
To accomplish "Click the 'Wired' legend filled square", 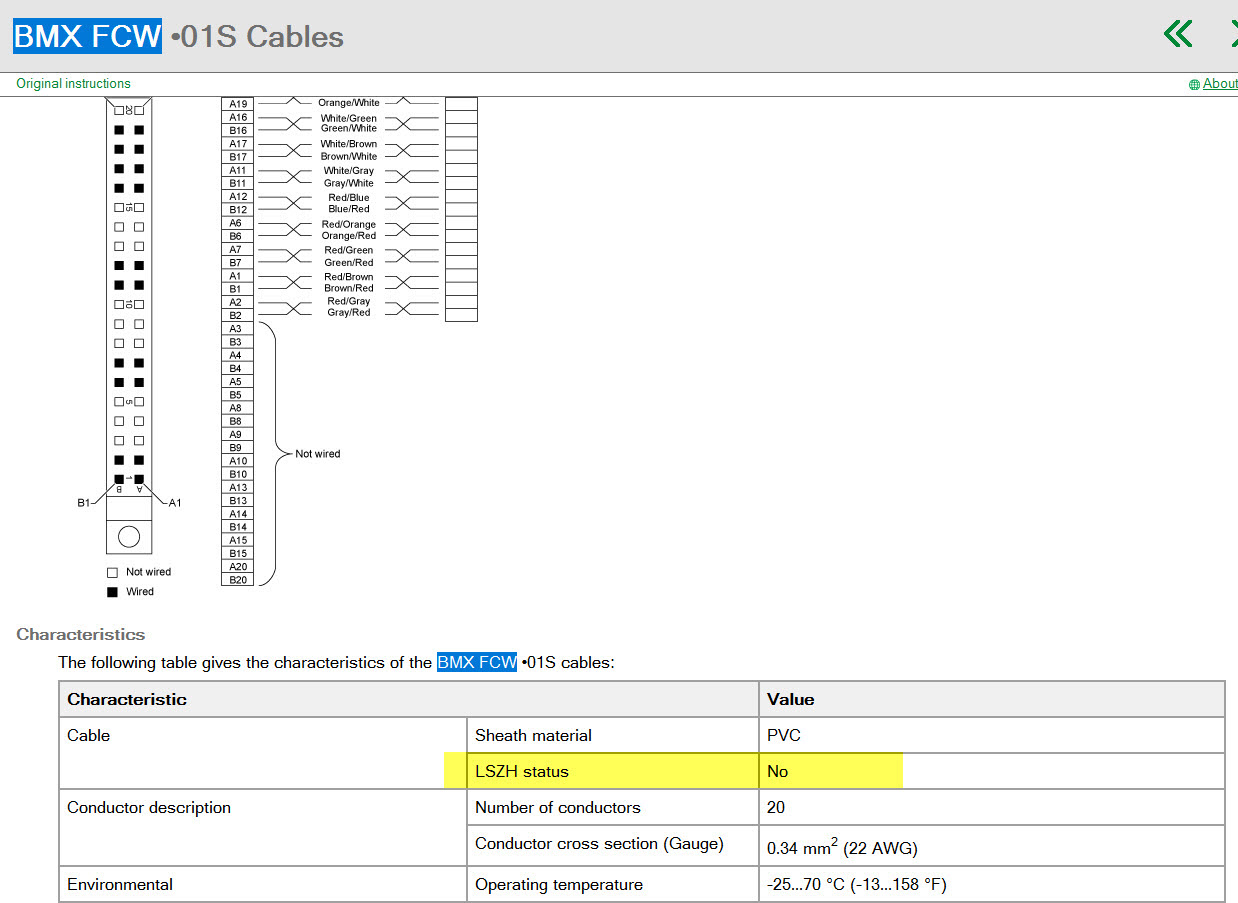I will pos(113,592).
